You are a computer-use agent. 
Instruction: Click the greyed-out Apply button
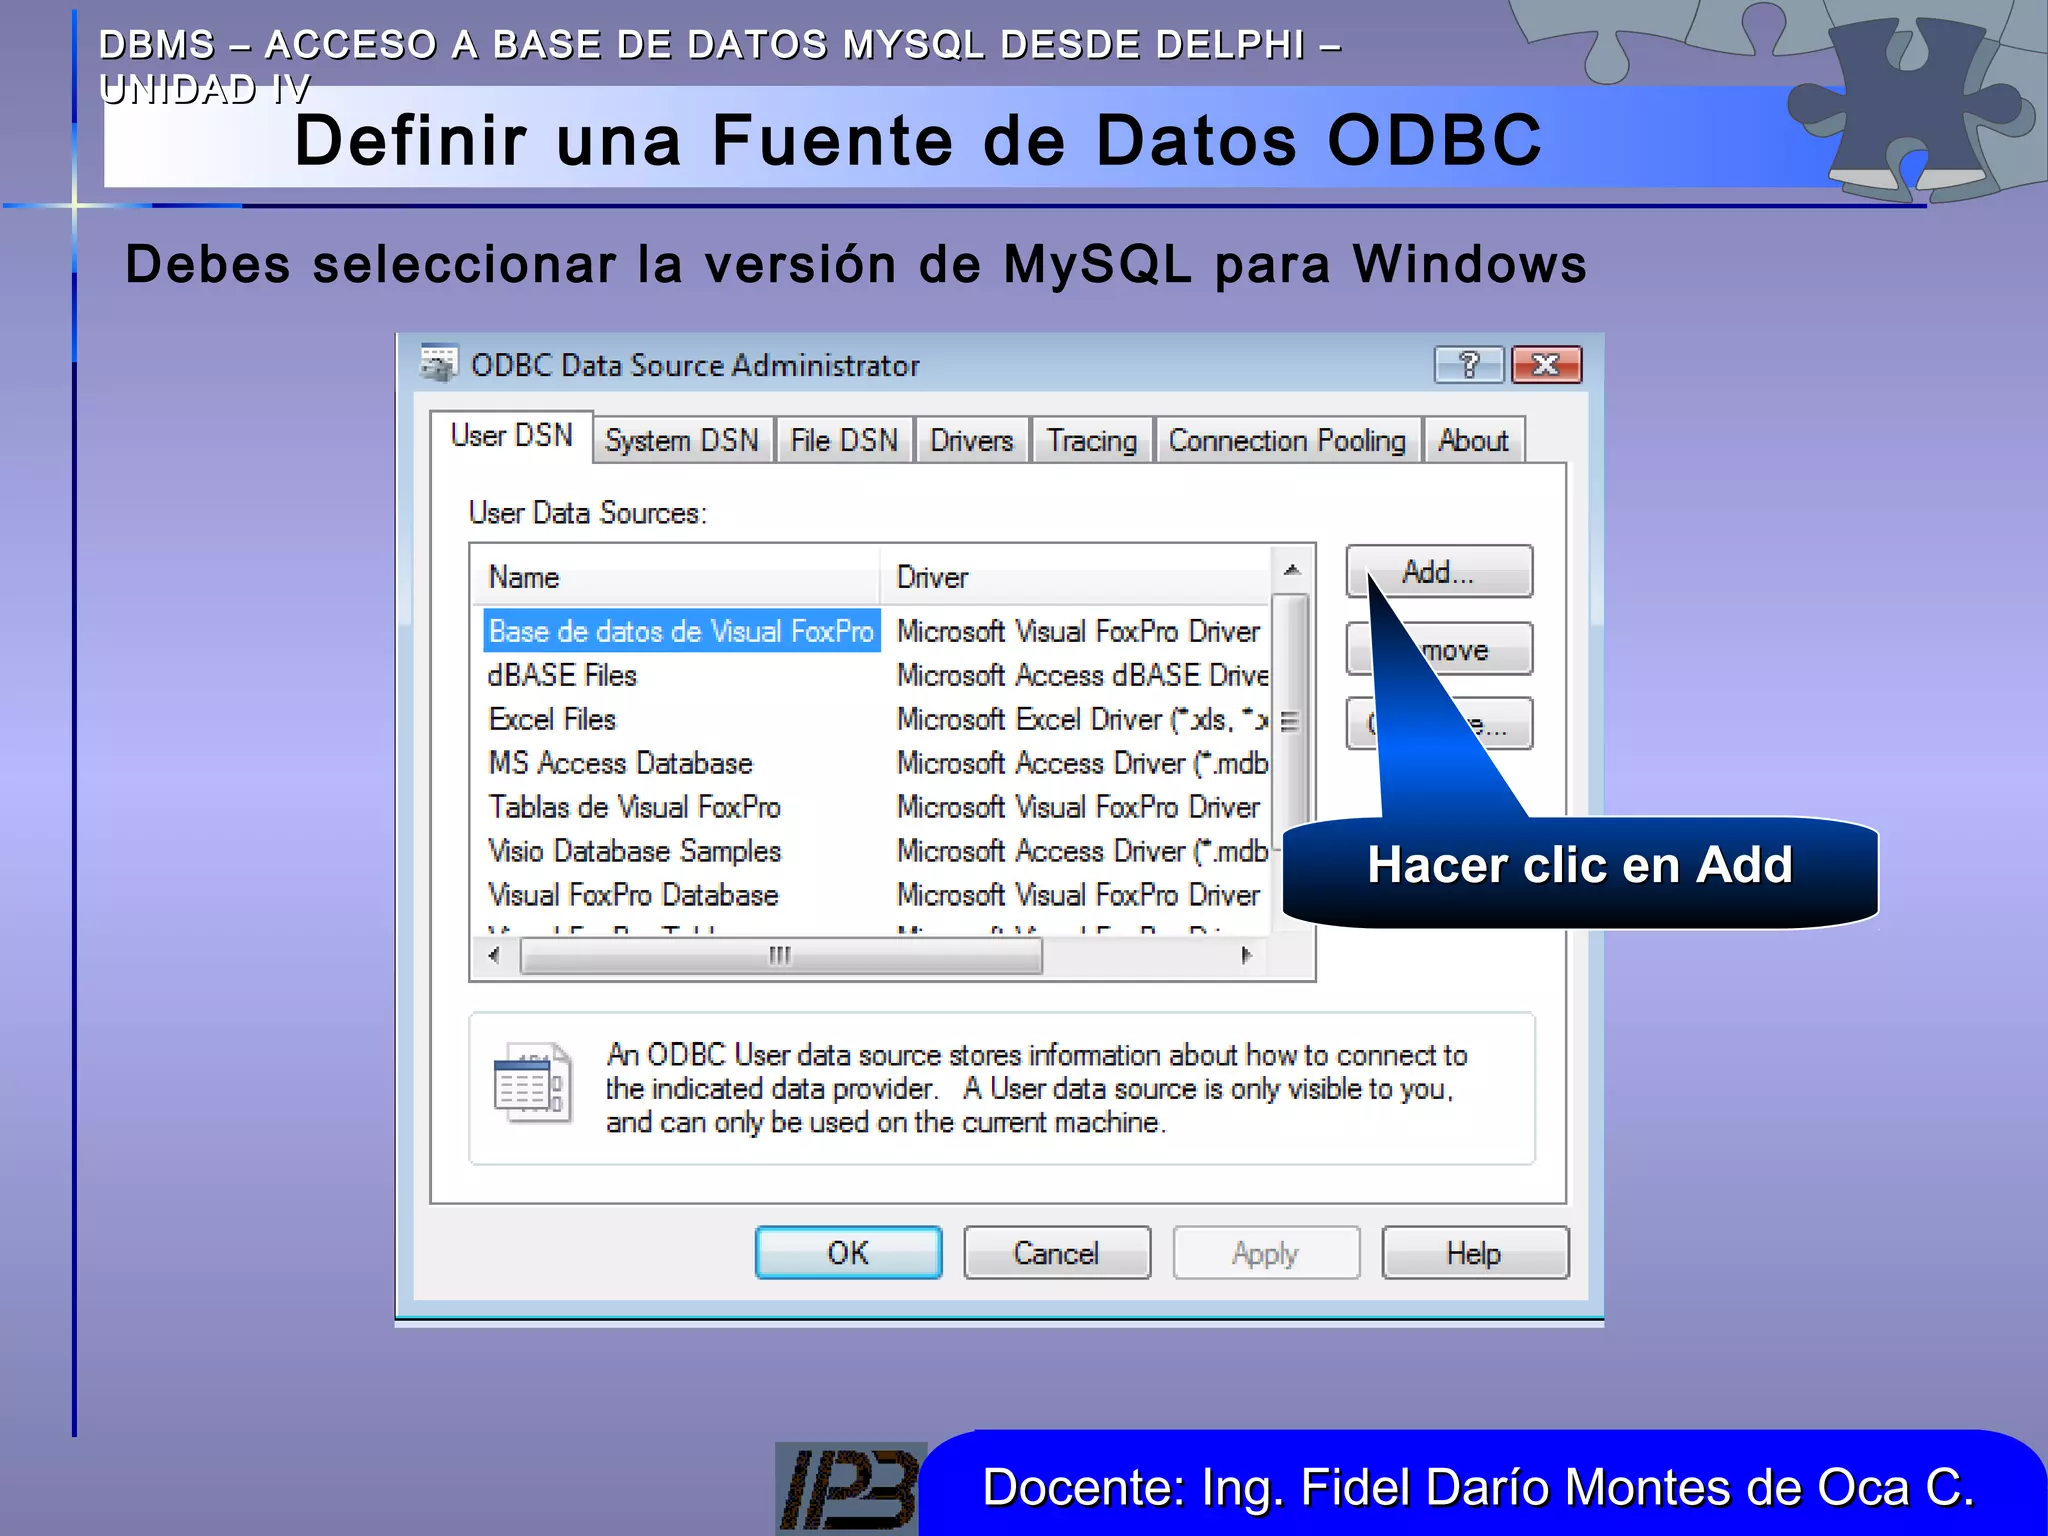pos(1266,1252)
